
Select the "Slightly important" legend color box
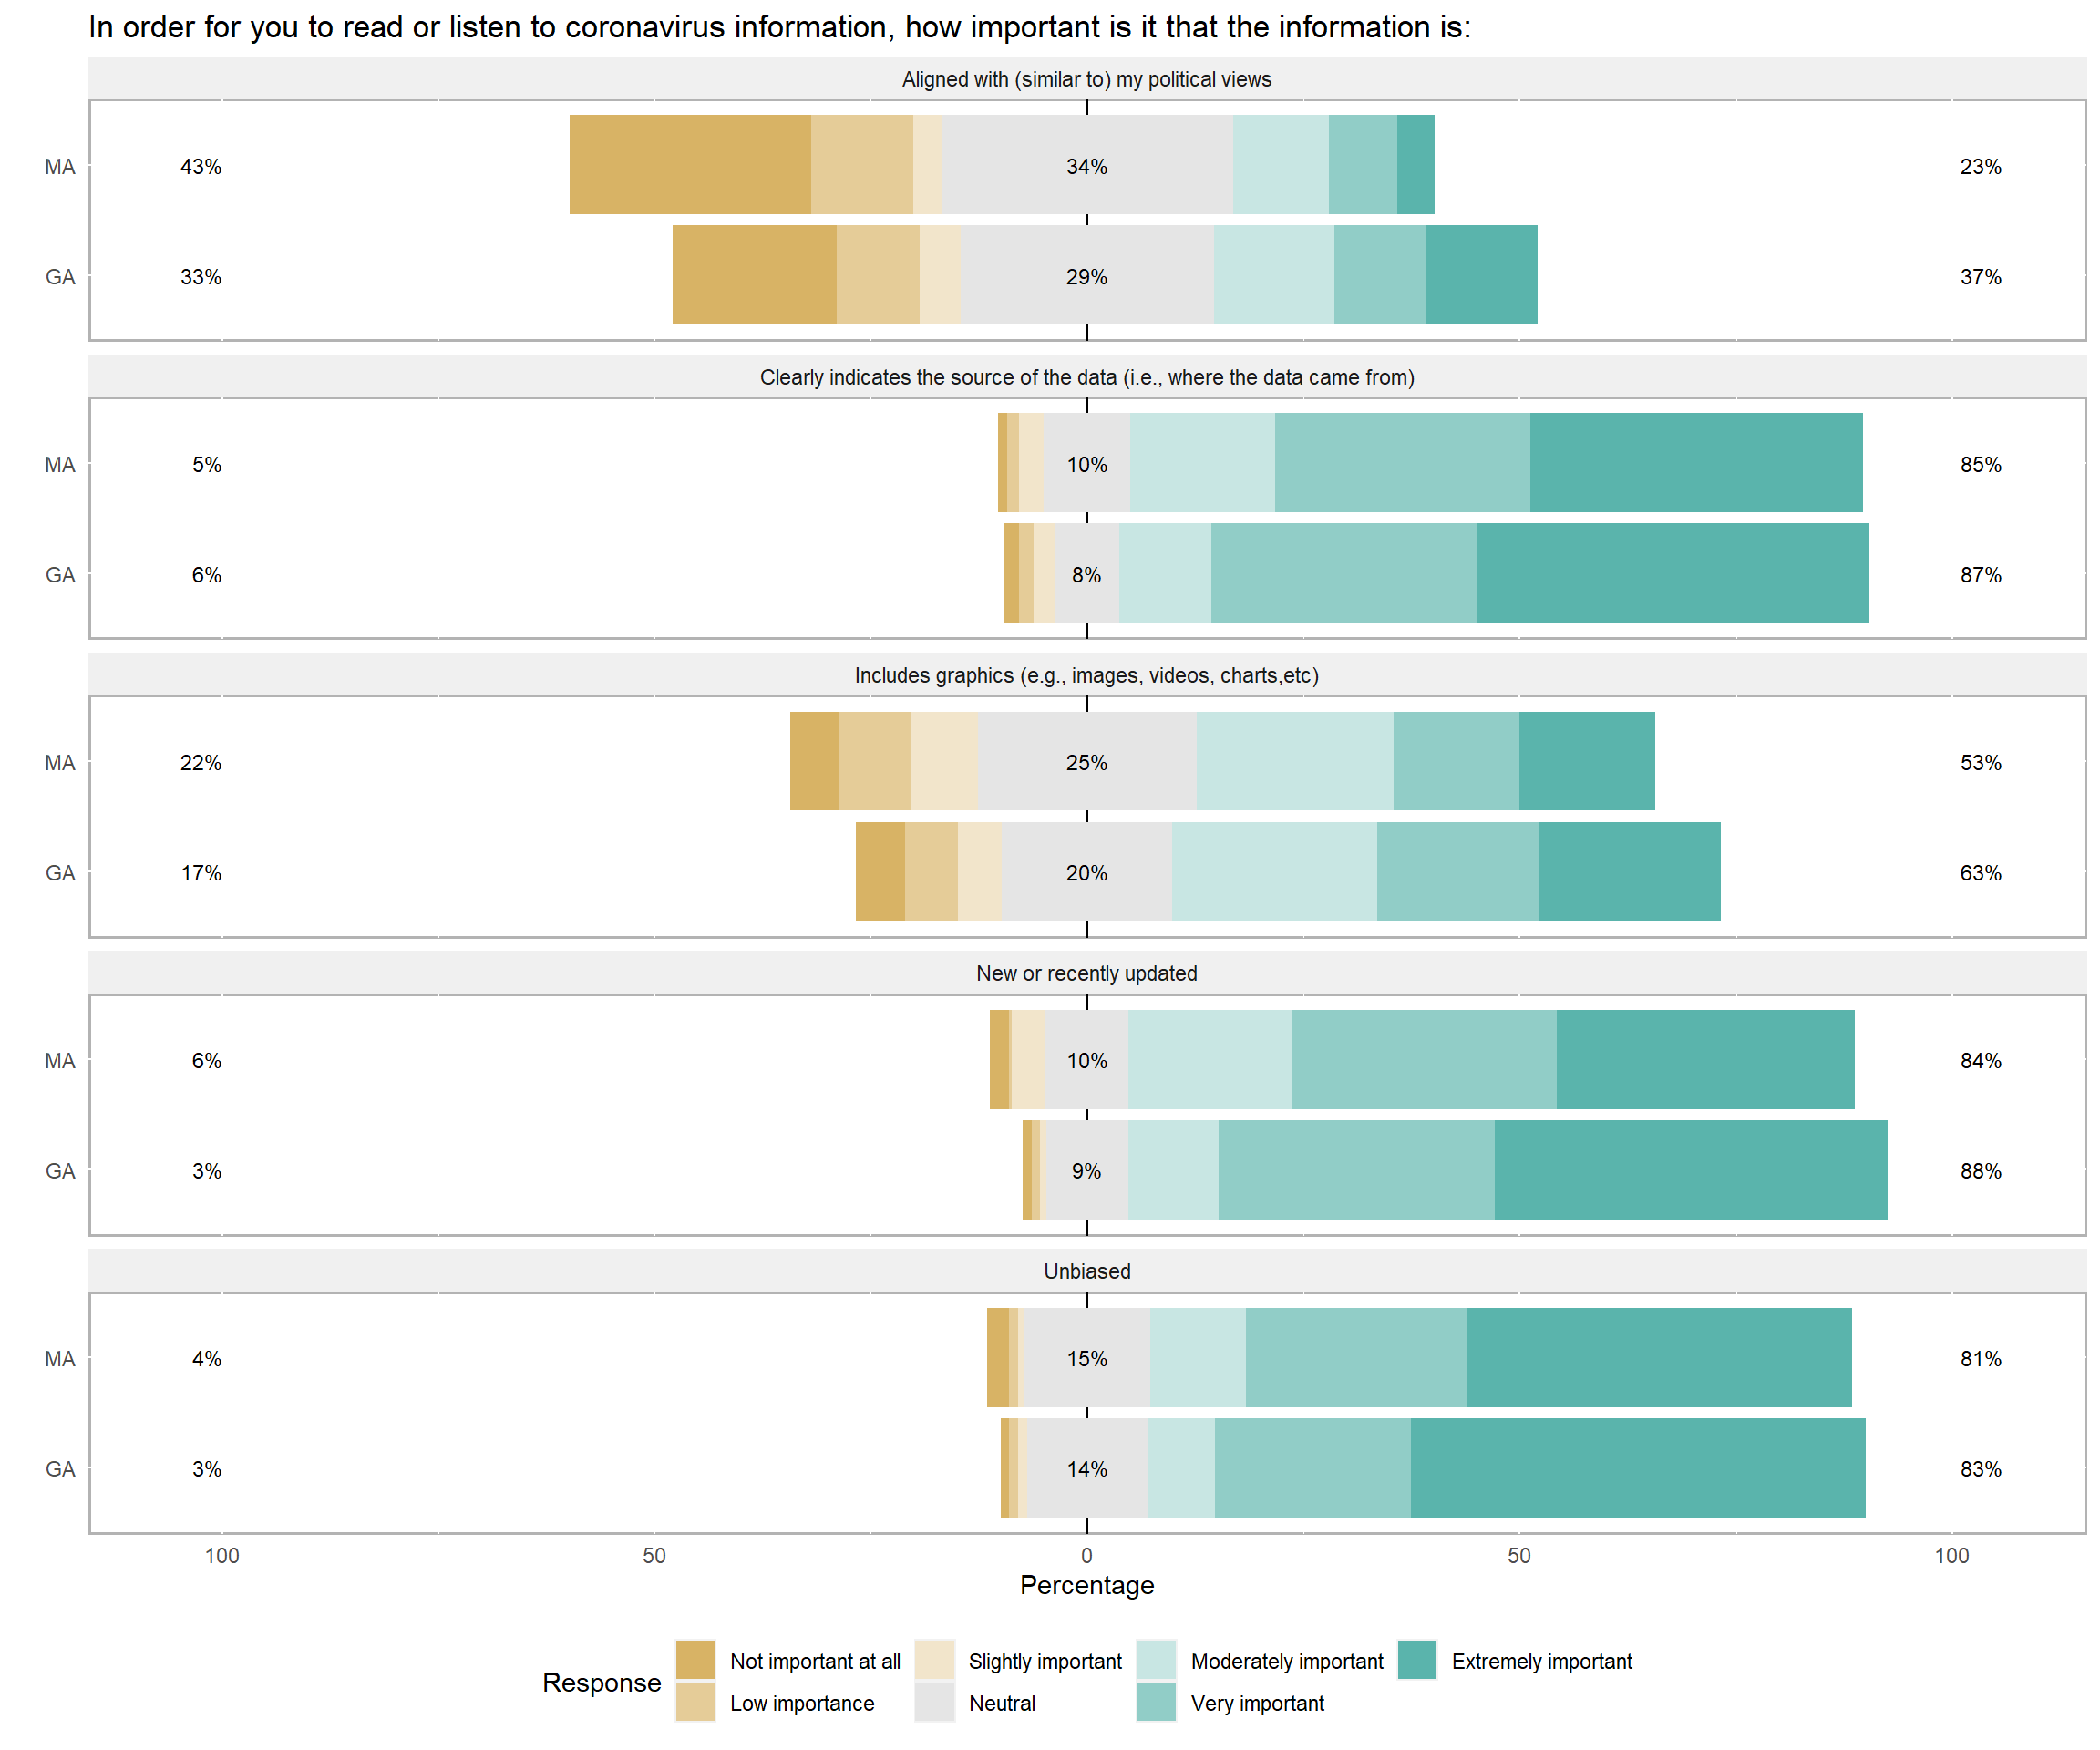coord(934,1660)
